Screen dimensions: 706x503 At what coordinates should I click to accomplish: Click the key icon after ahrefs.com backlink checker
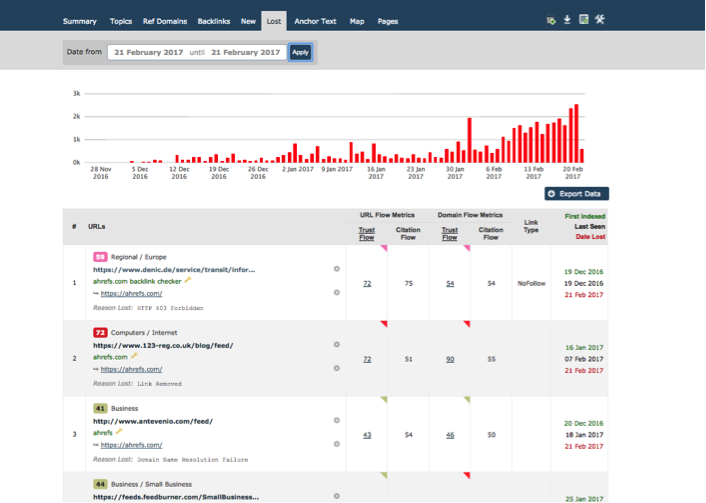tap(188, 280)
